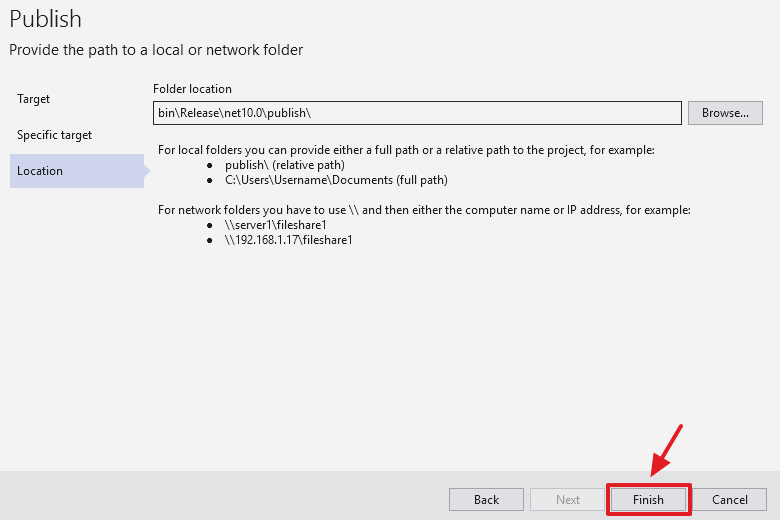Click the Publish dialog heading

point(46,19)
